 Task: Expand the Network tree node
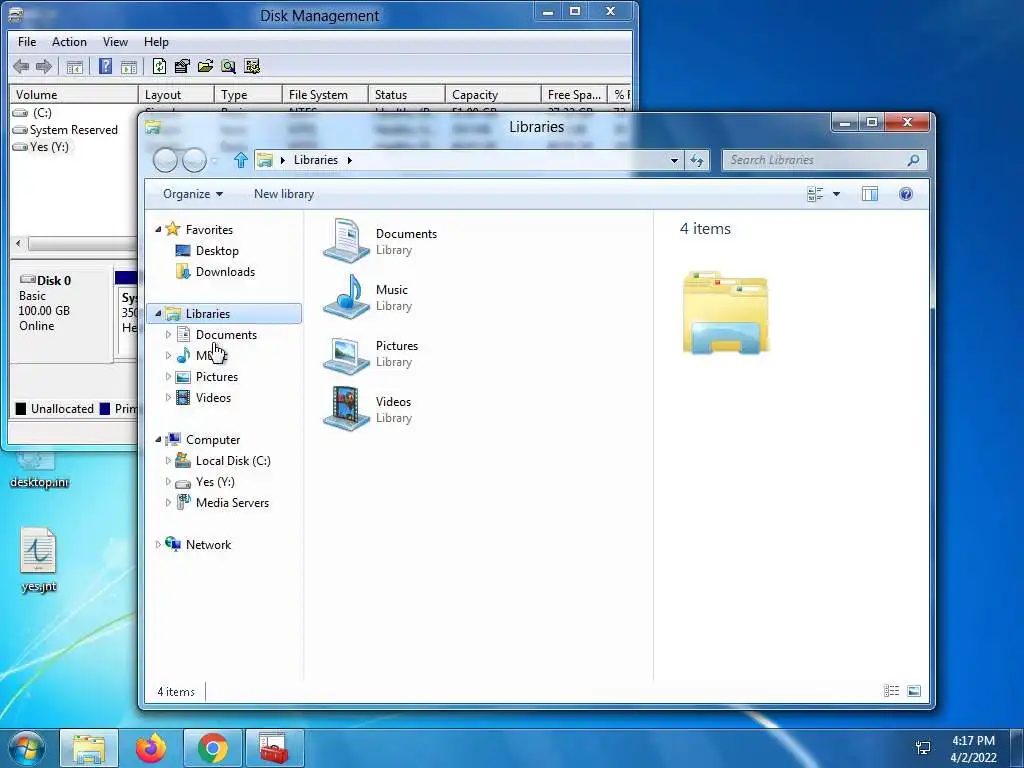pos(158,545)
